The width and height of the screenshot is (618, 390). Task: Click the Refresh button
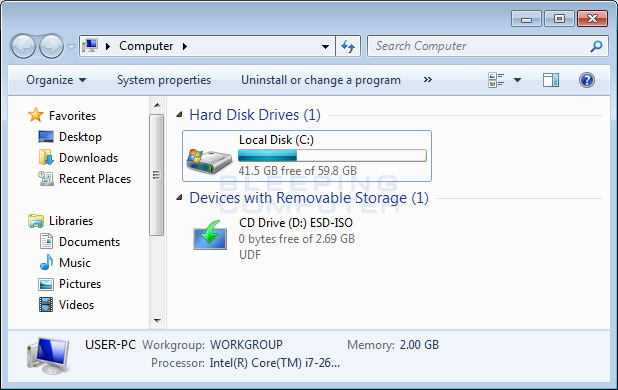348,46
